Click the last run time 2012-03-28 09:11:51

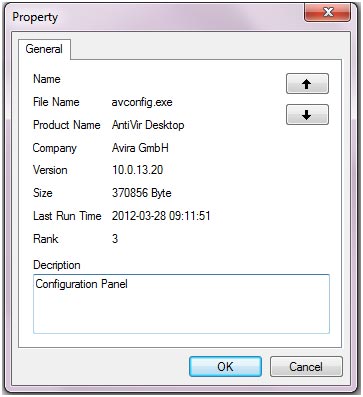[x=161, y=216]
